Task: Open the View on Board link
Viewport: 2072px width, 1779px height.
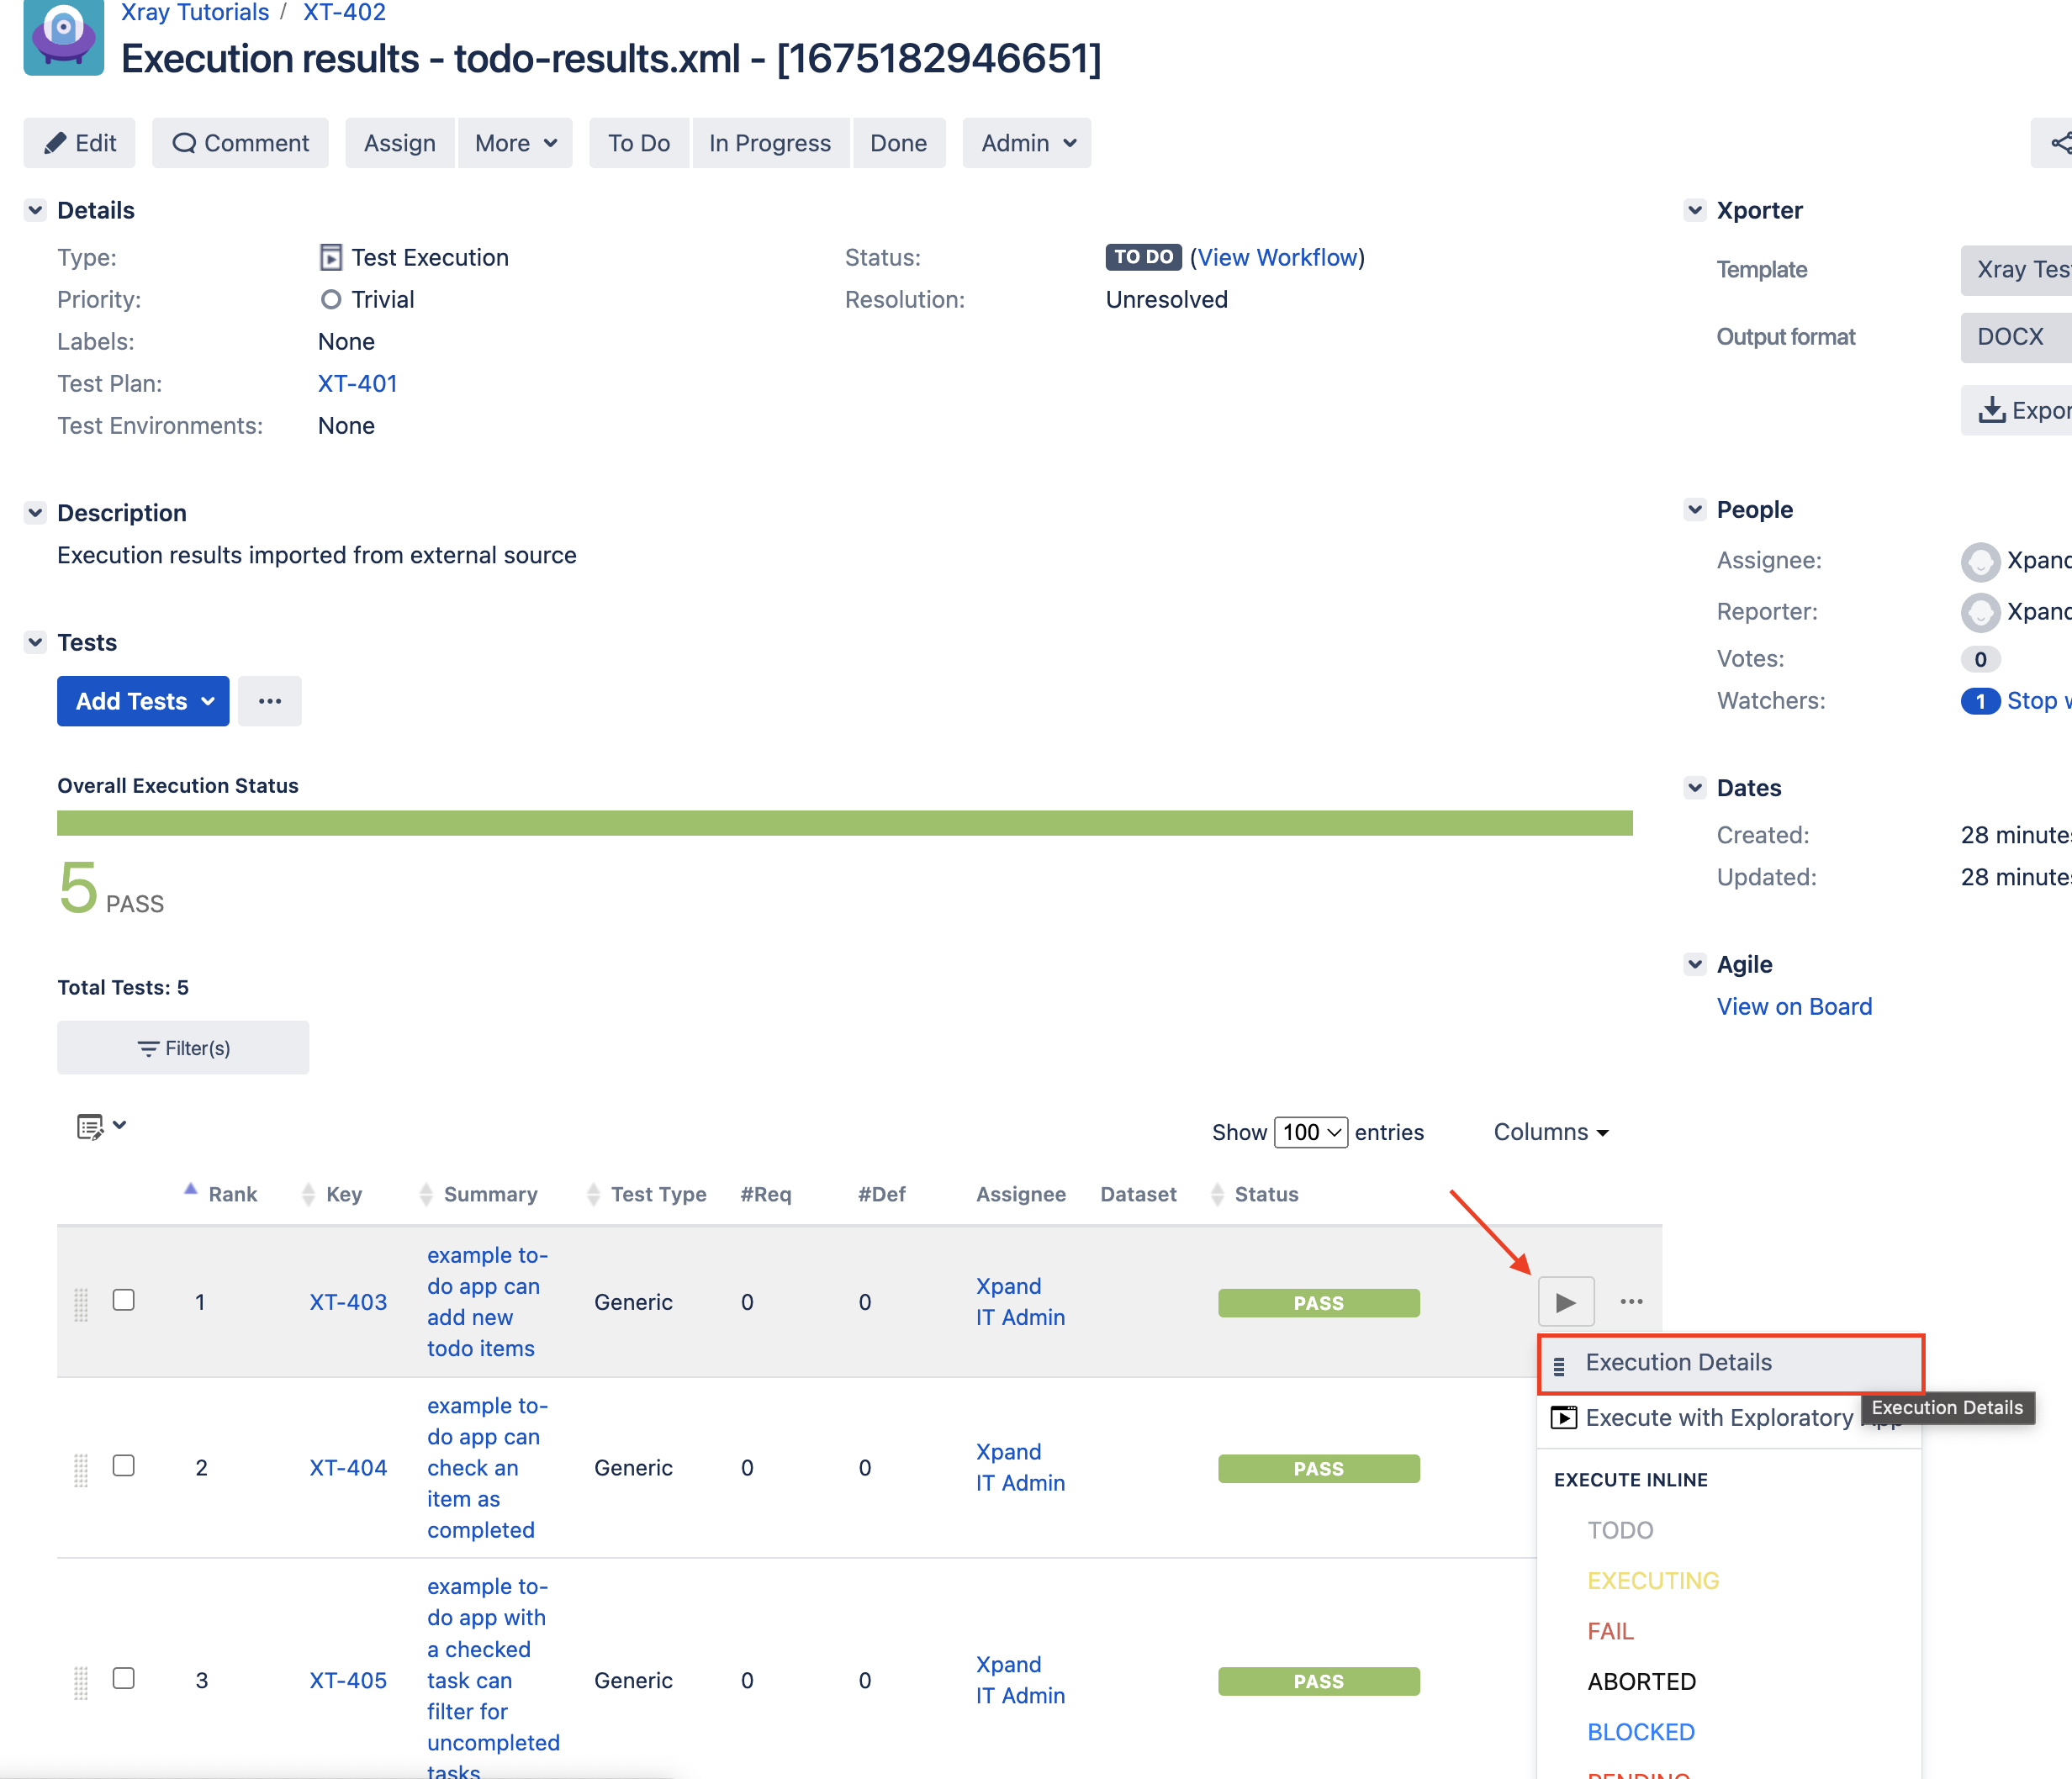Action: (x=1794, y=1007)
